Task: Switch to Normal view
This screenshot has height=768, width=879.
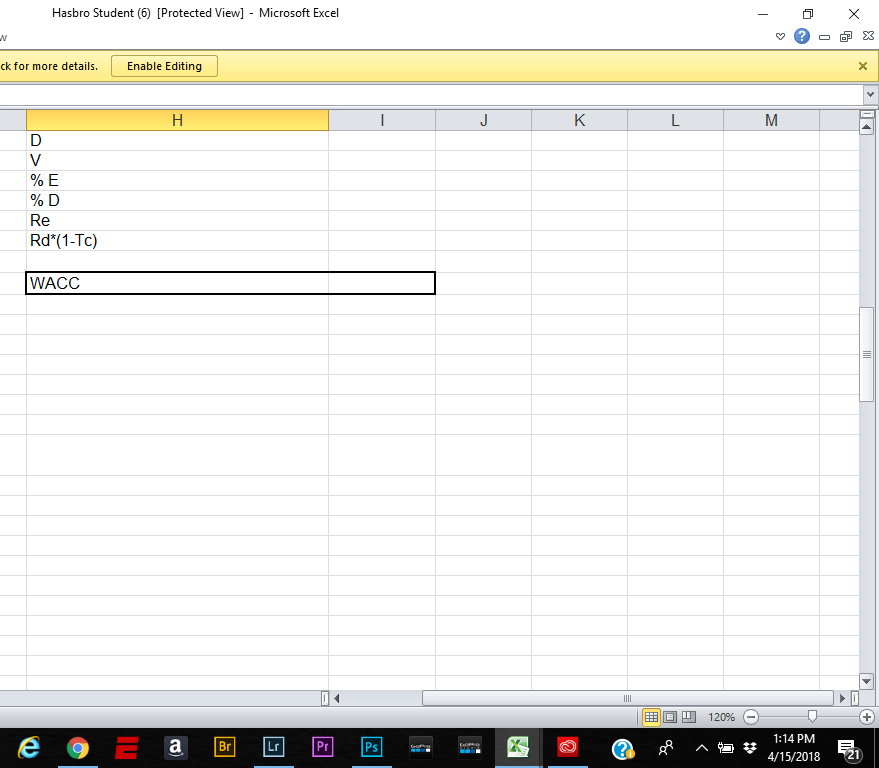Action: 651,717
